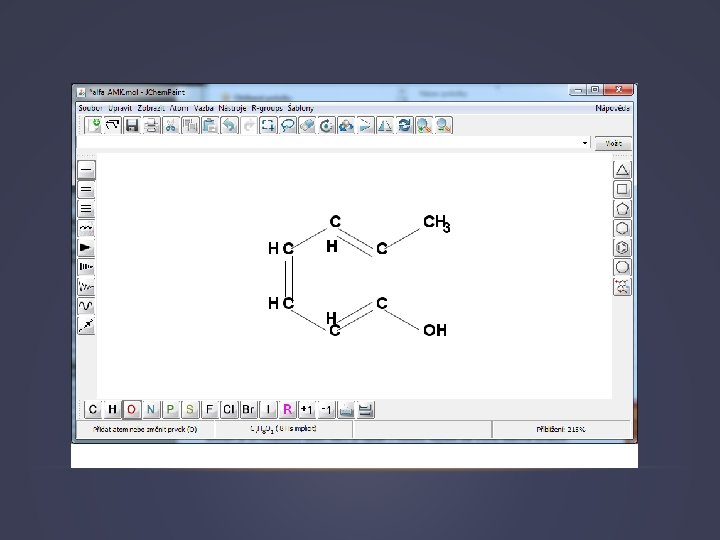This screenshot has height=540, width=720.
Task: Add a triangle ring template
Action: [x=622, y=170]
